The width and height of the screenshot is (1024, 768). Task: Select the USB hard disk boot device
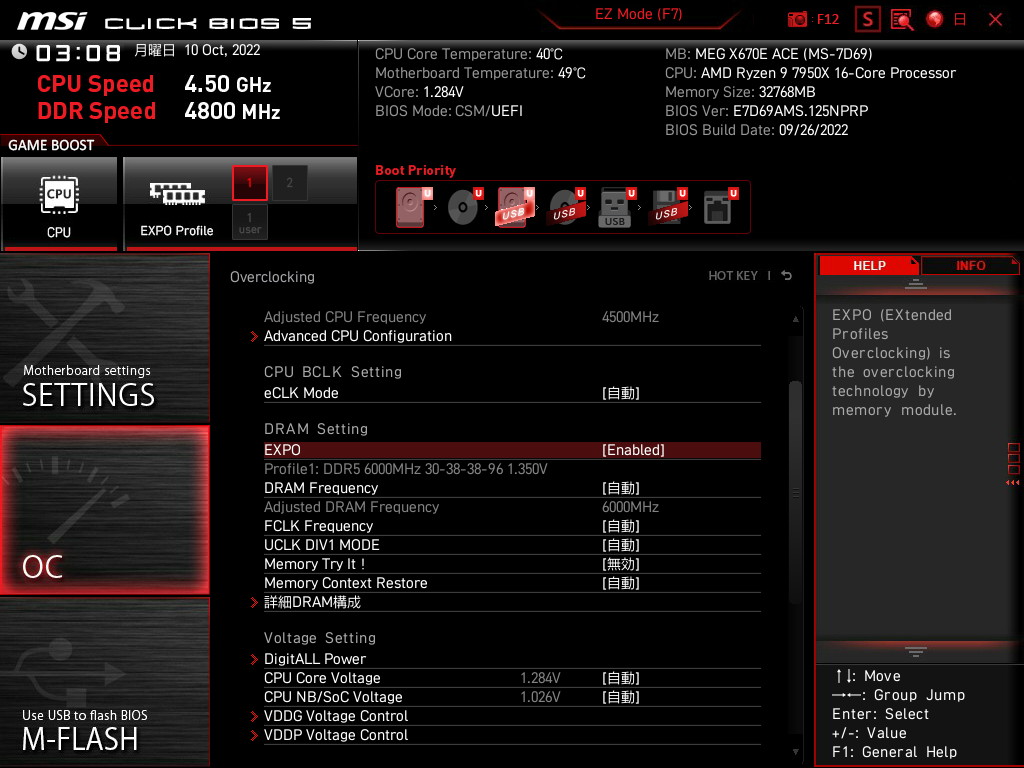coord(515,207)
